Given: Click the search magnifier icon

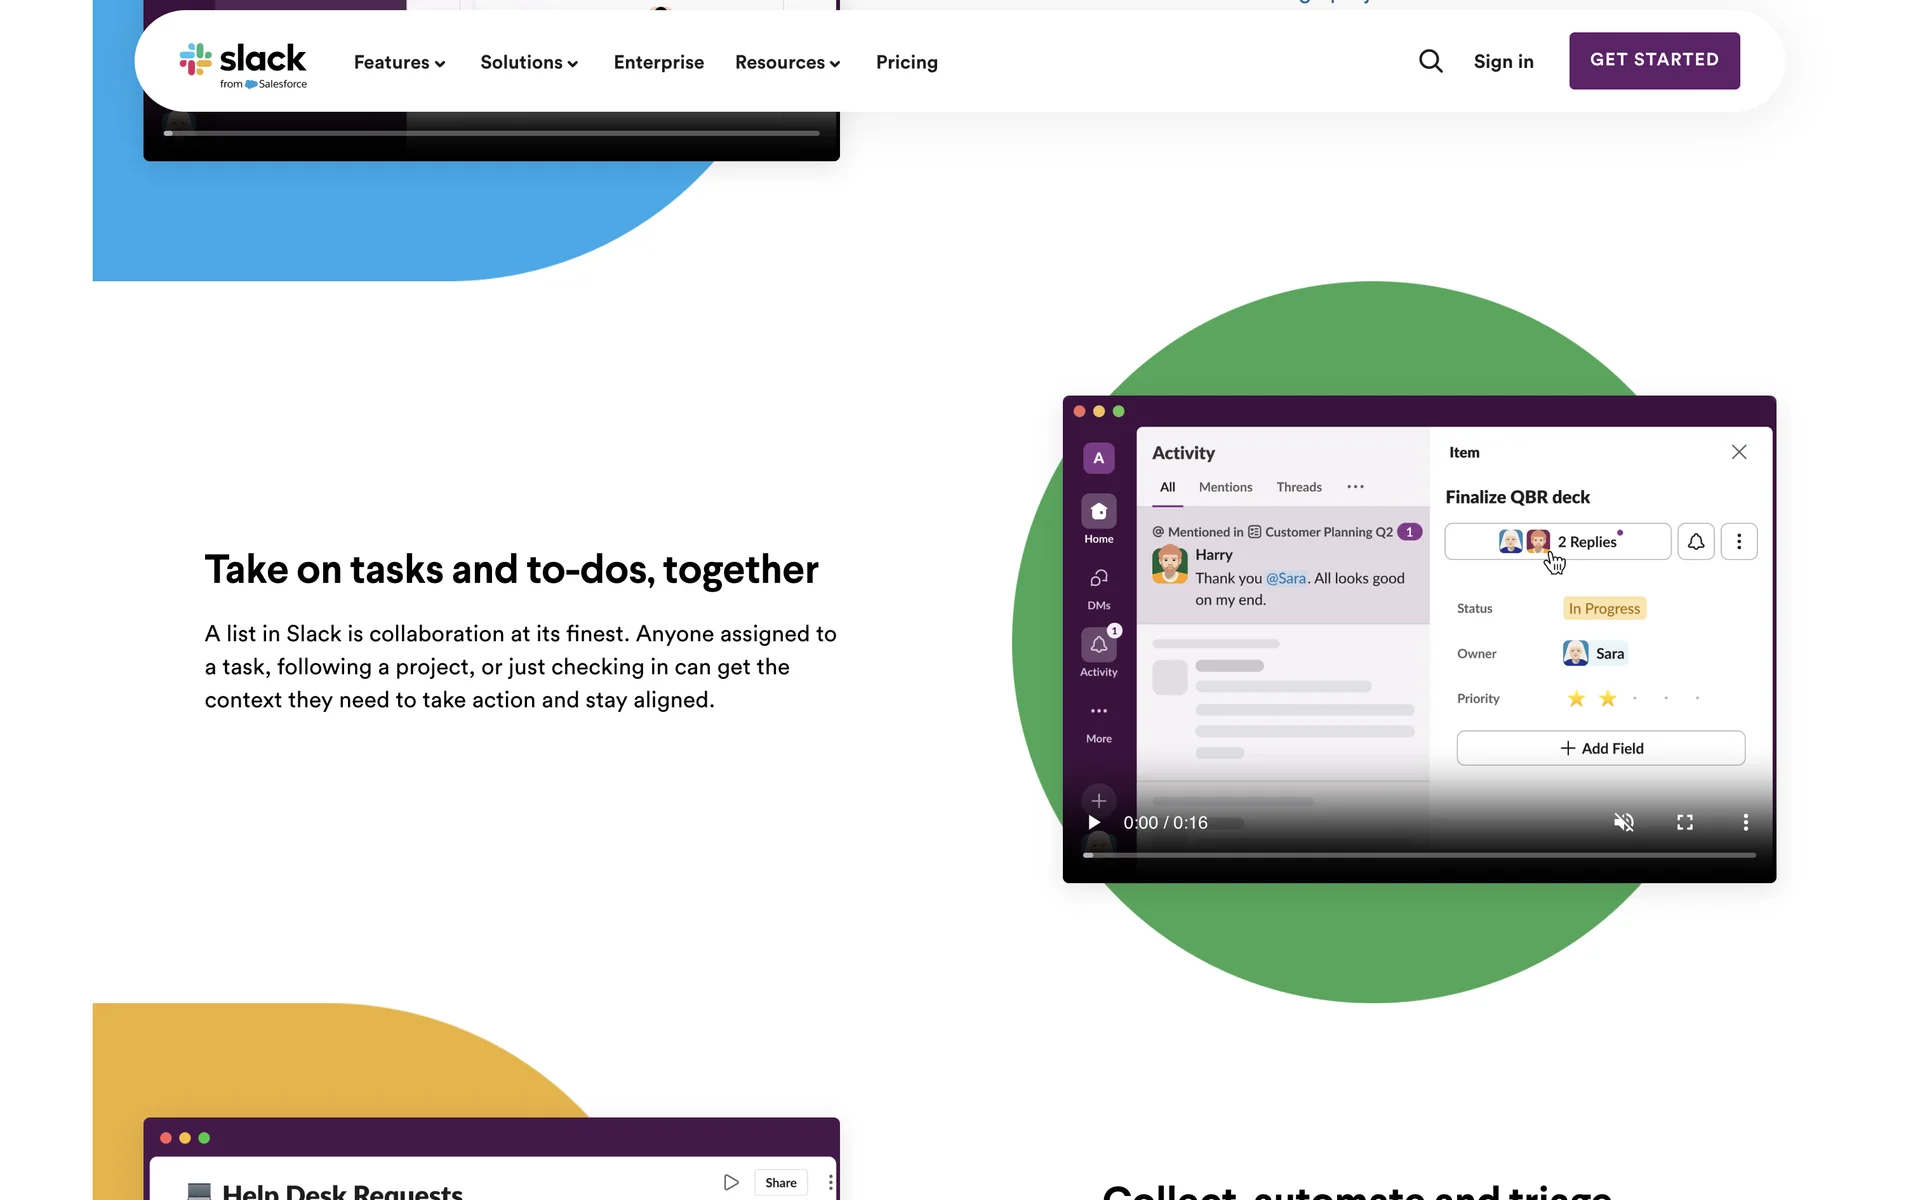Looking at the screenshot, I should 1430,61.
